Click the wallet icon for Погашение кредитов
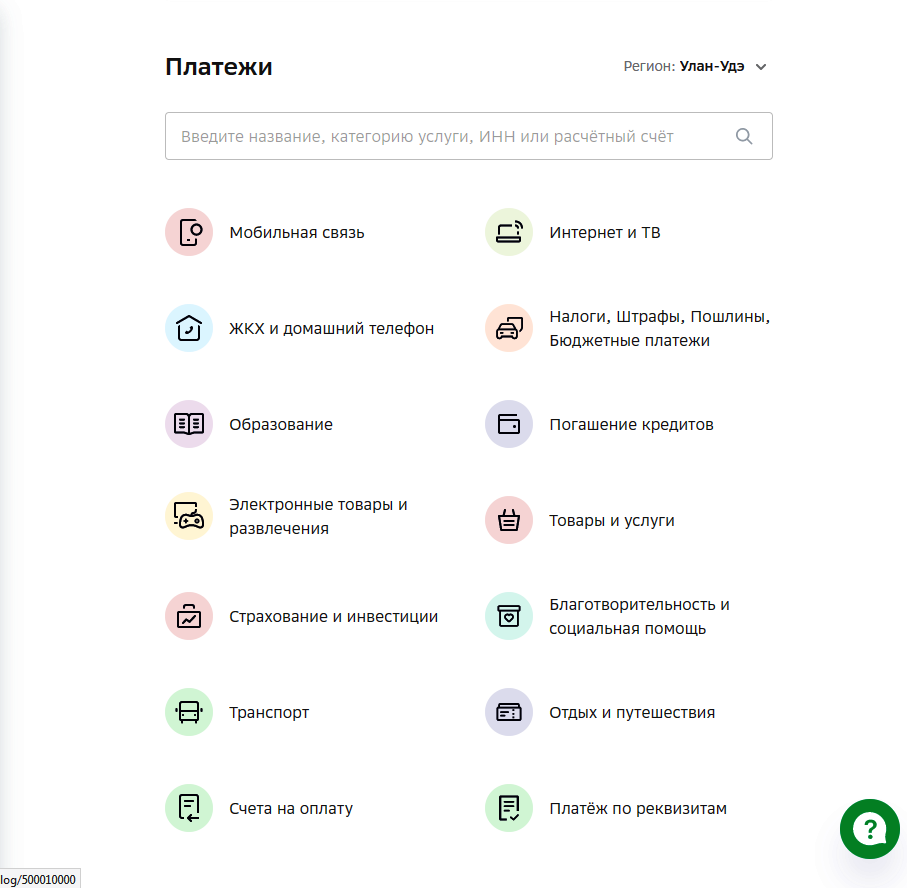 coord(509,424)
